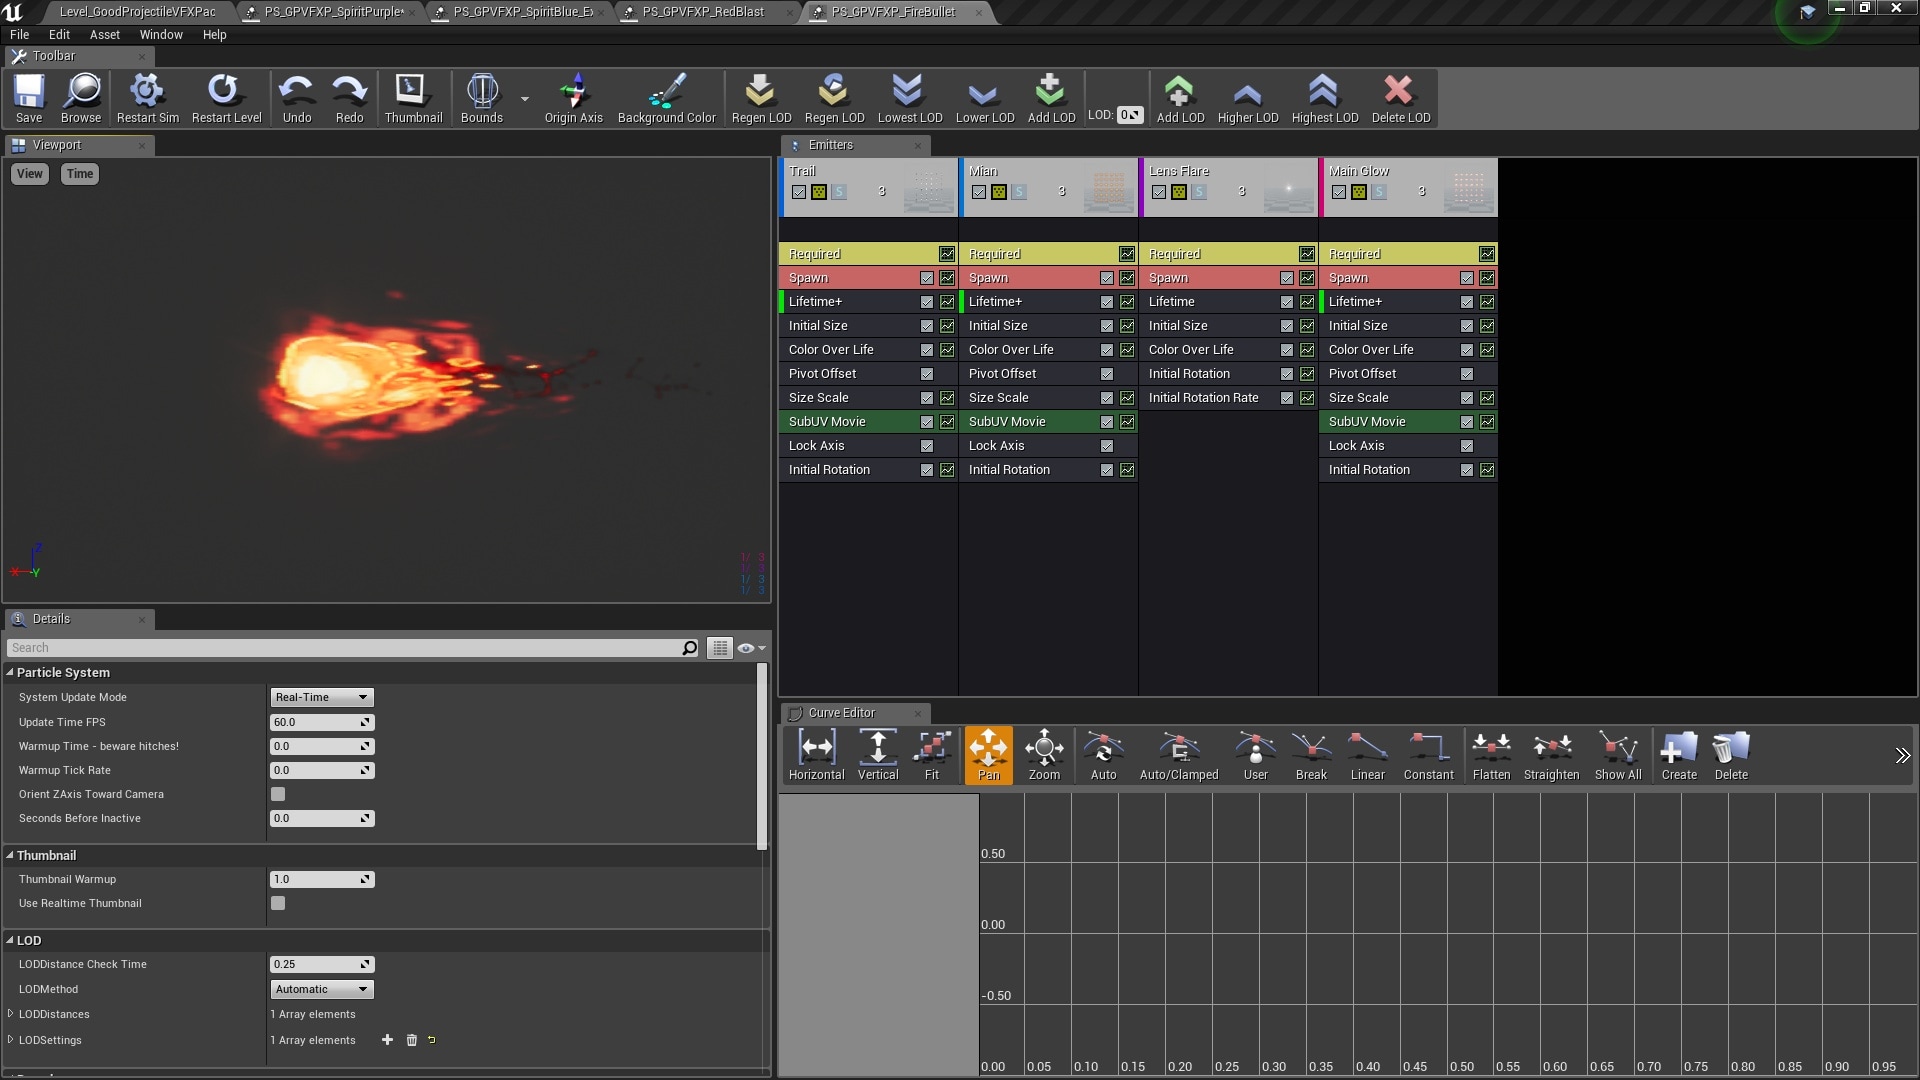Screen dimensions: 1920x1080
Task: Select the Restart Sim tool
Action: point(147,97)
